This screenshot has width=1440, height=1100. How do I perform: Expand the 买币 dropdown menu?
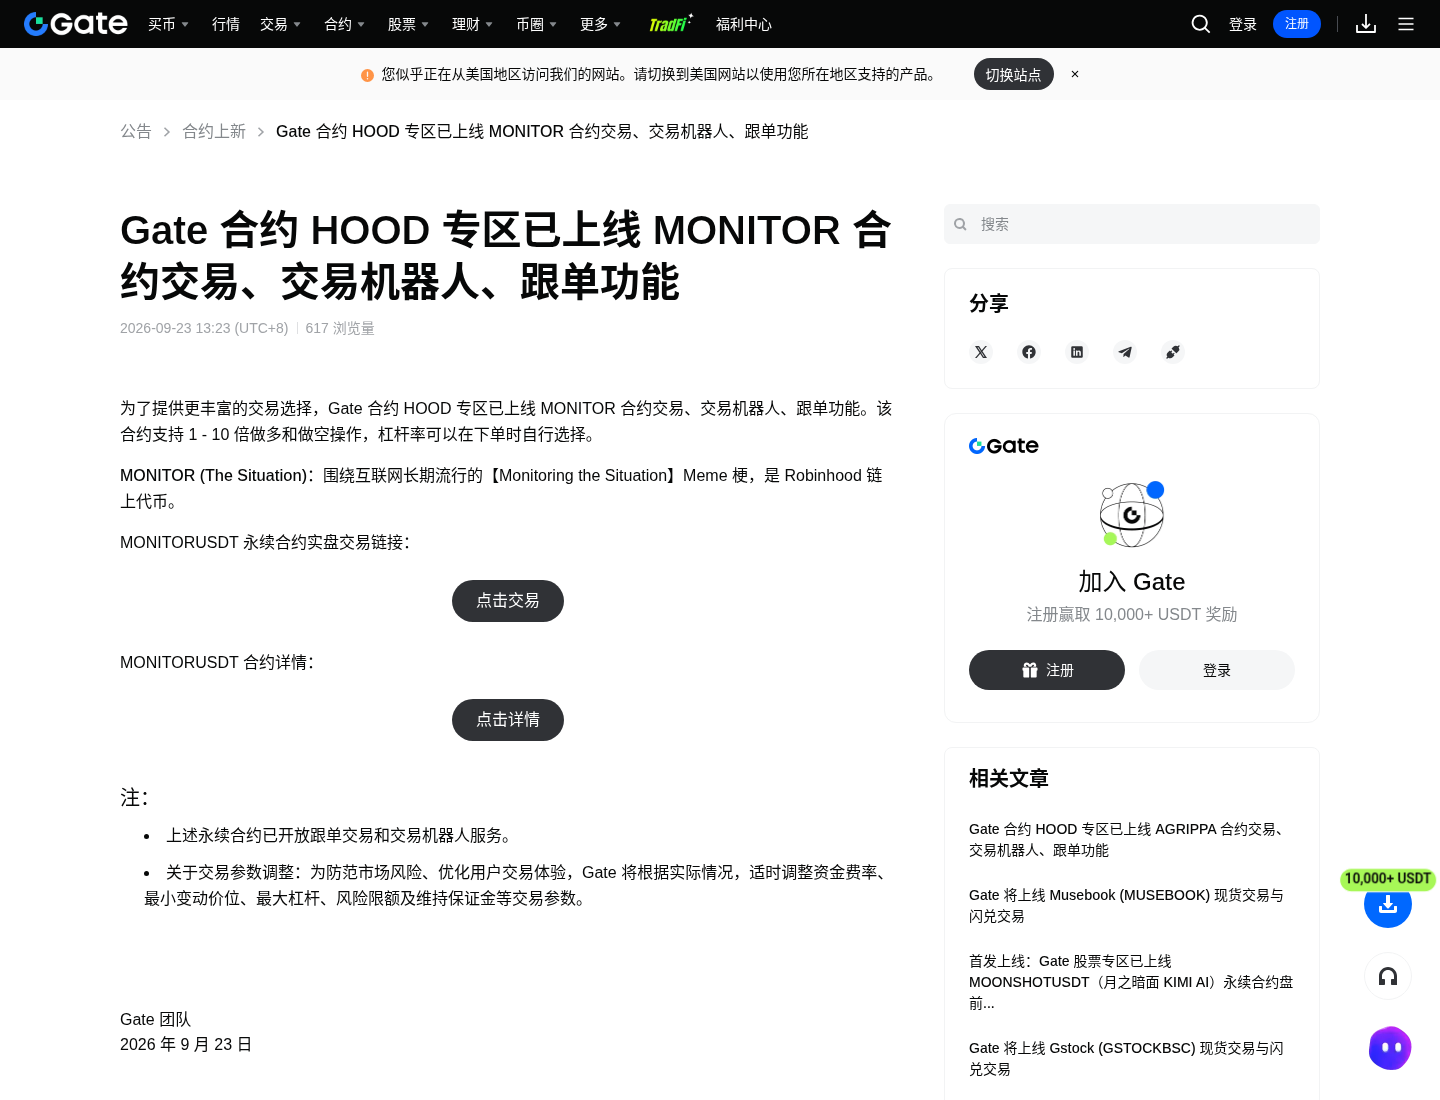coord(168,24)
